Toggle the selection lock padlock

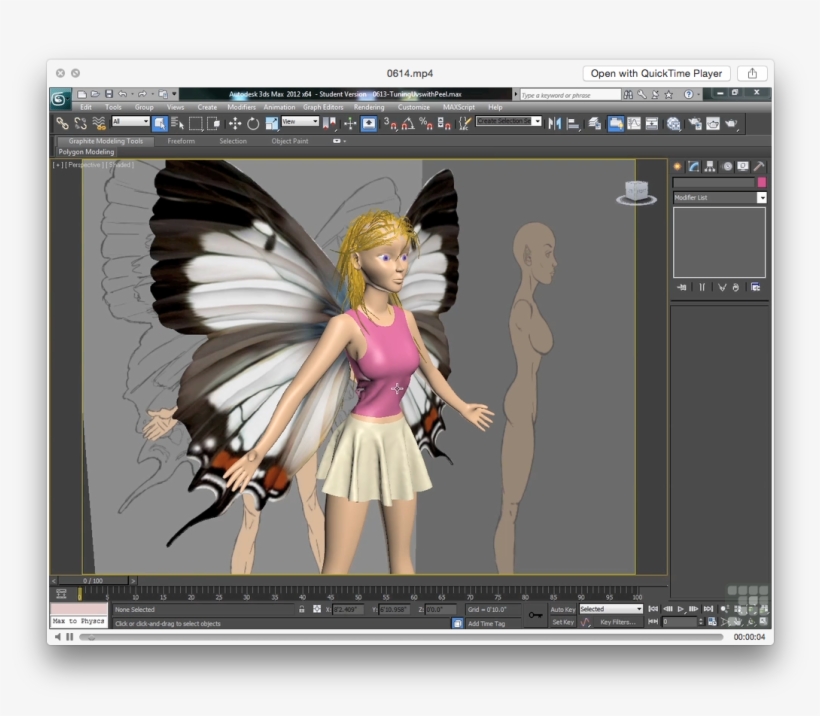tap(302, 608)
